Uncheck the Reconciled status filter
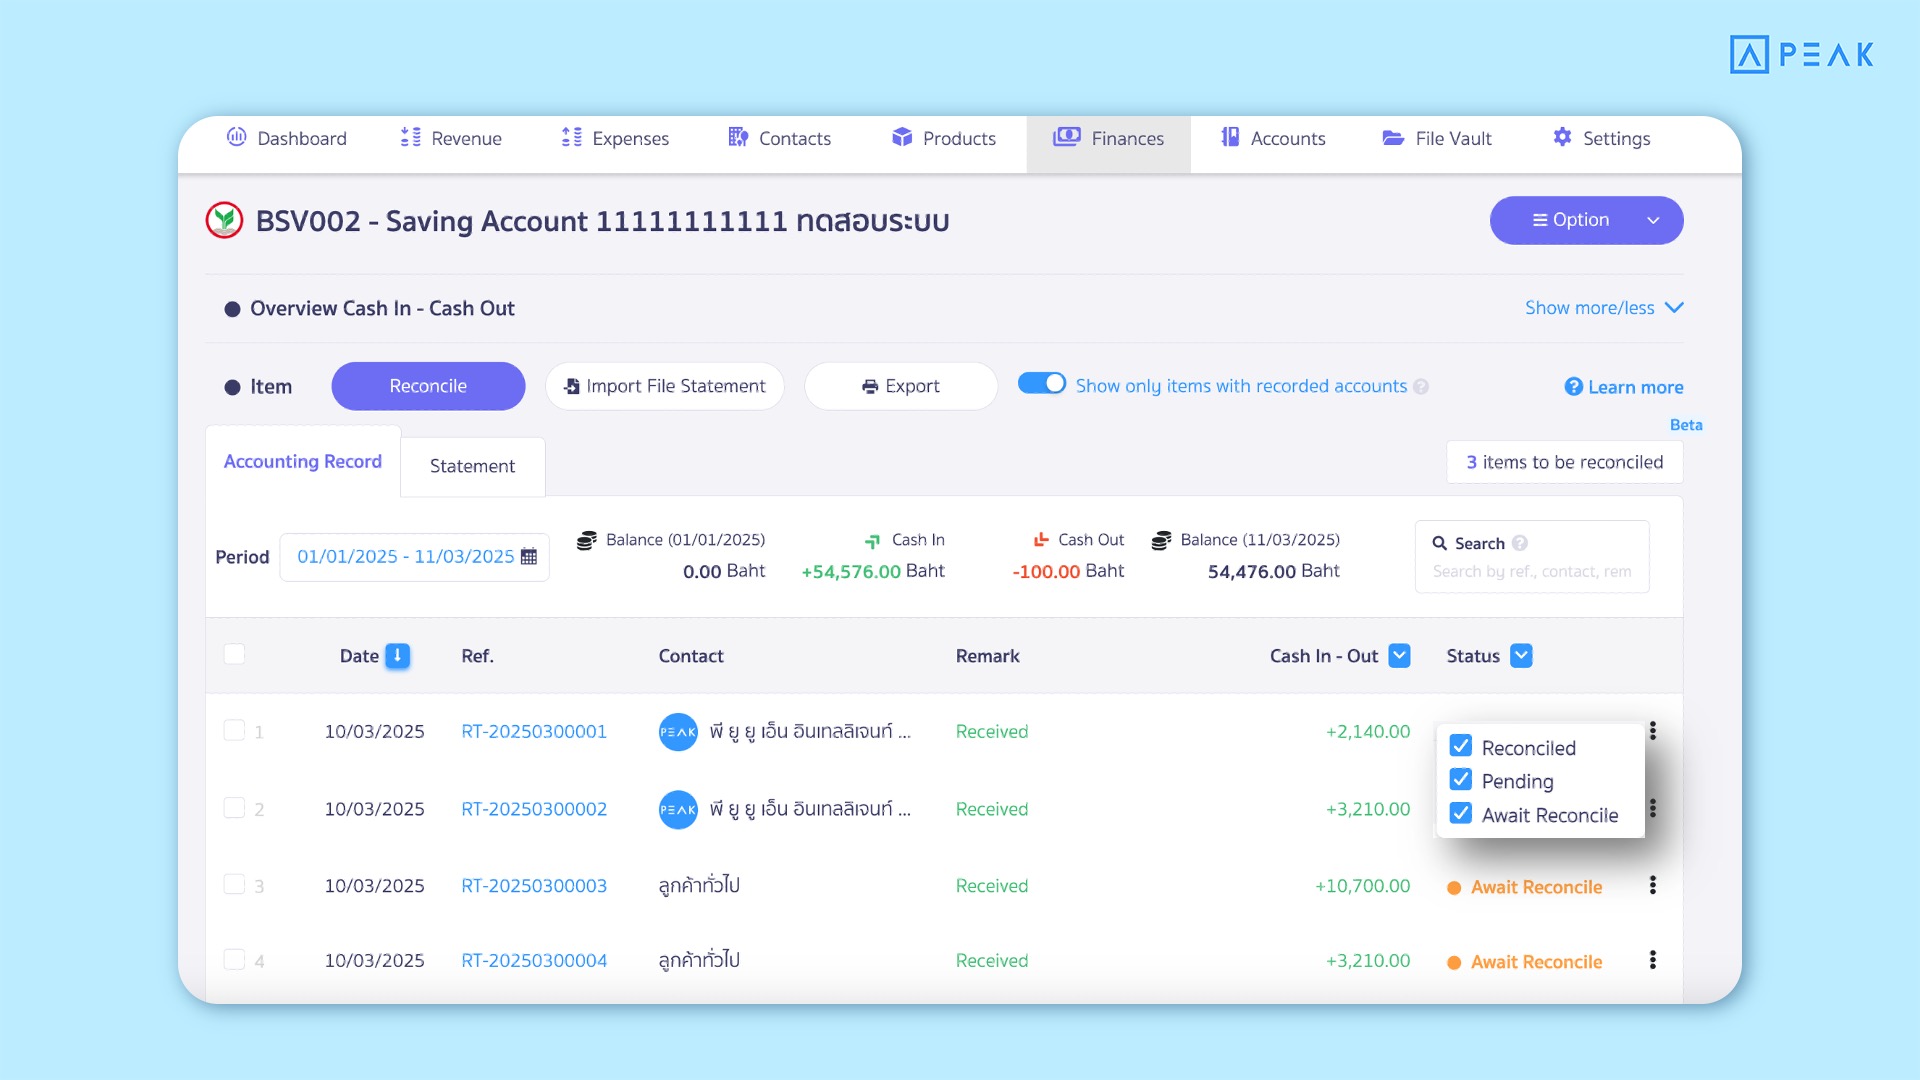Image resolution: width=1920 pixels, height=1080 pixels. click(x=1460, y=746)
